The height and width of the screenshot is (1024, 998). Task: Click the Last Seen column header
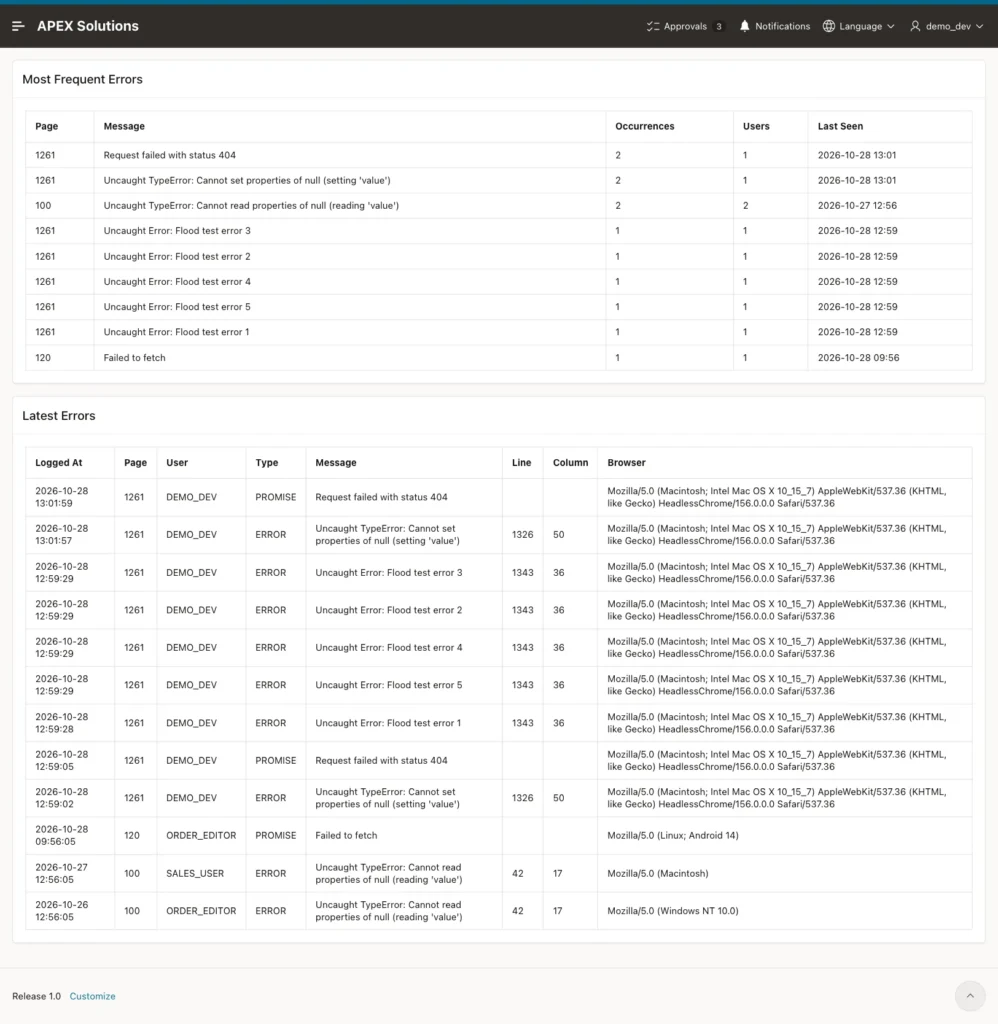[840, 126]
